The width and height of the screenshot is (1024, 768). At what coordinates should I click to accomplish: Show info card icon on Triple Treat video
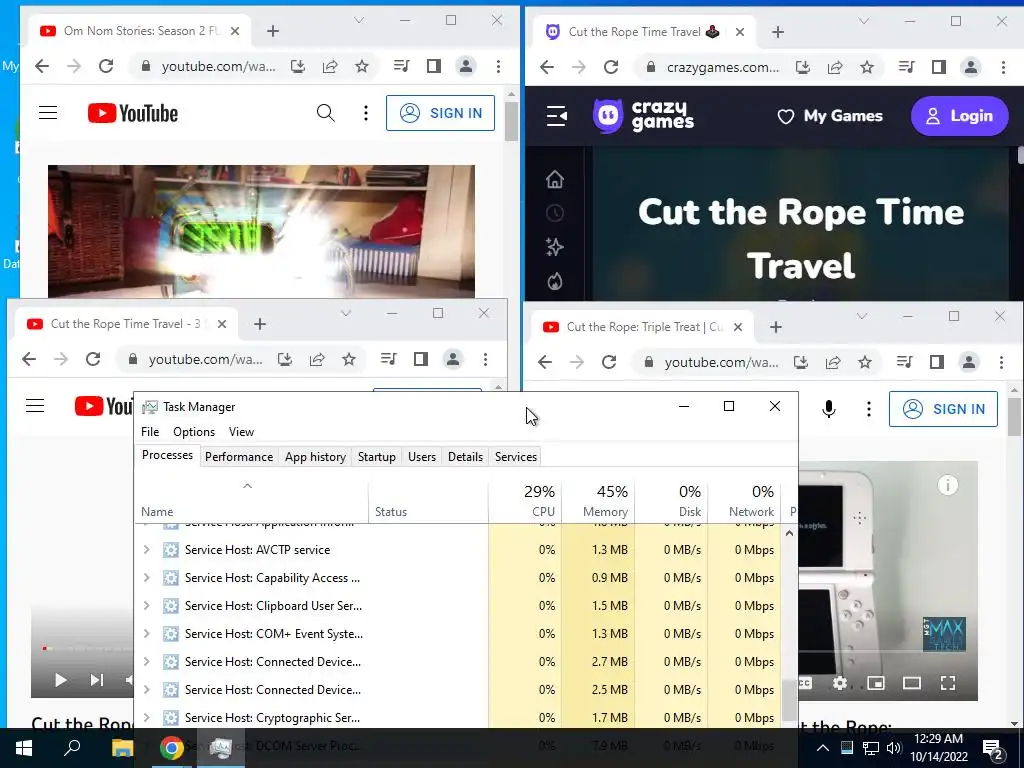[x=948, y=485]
